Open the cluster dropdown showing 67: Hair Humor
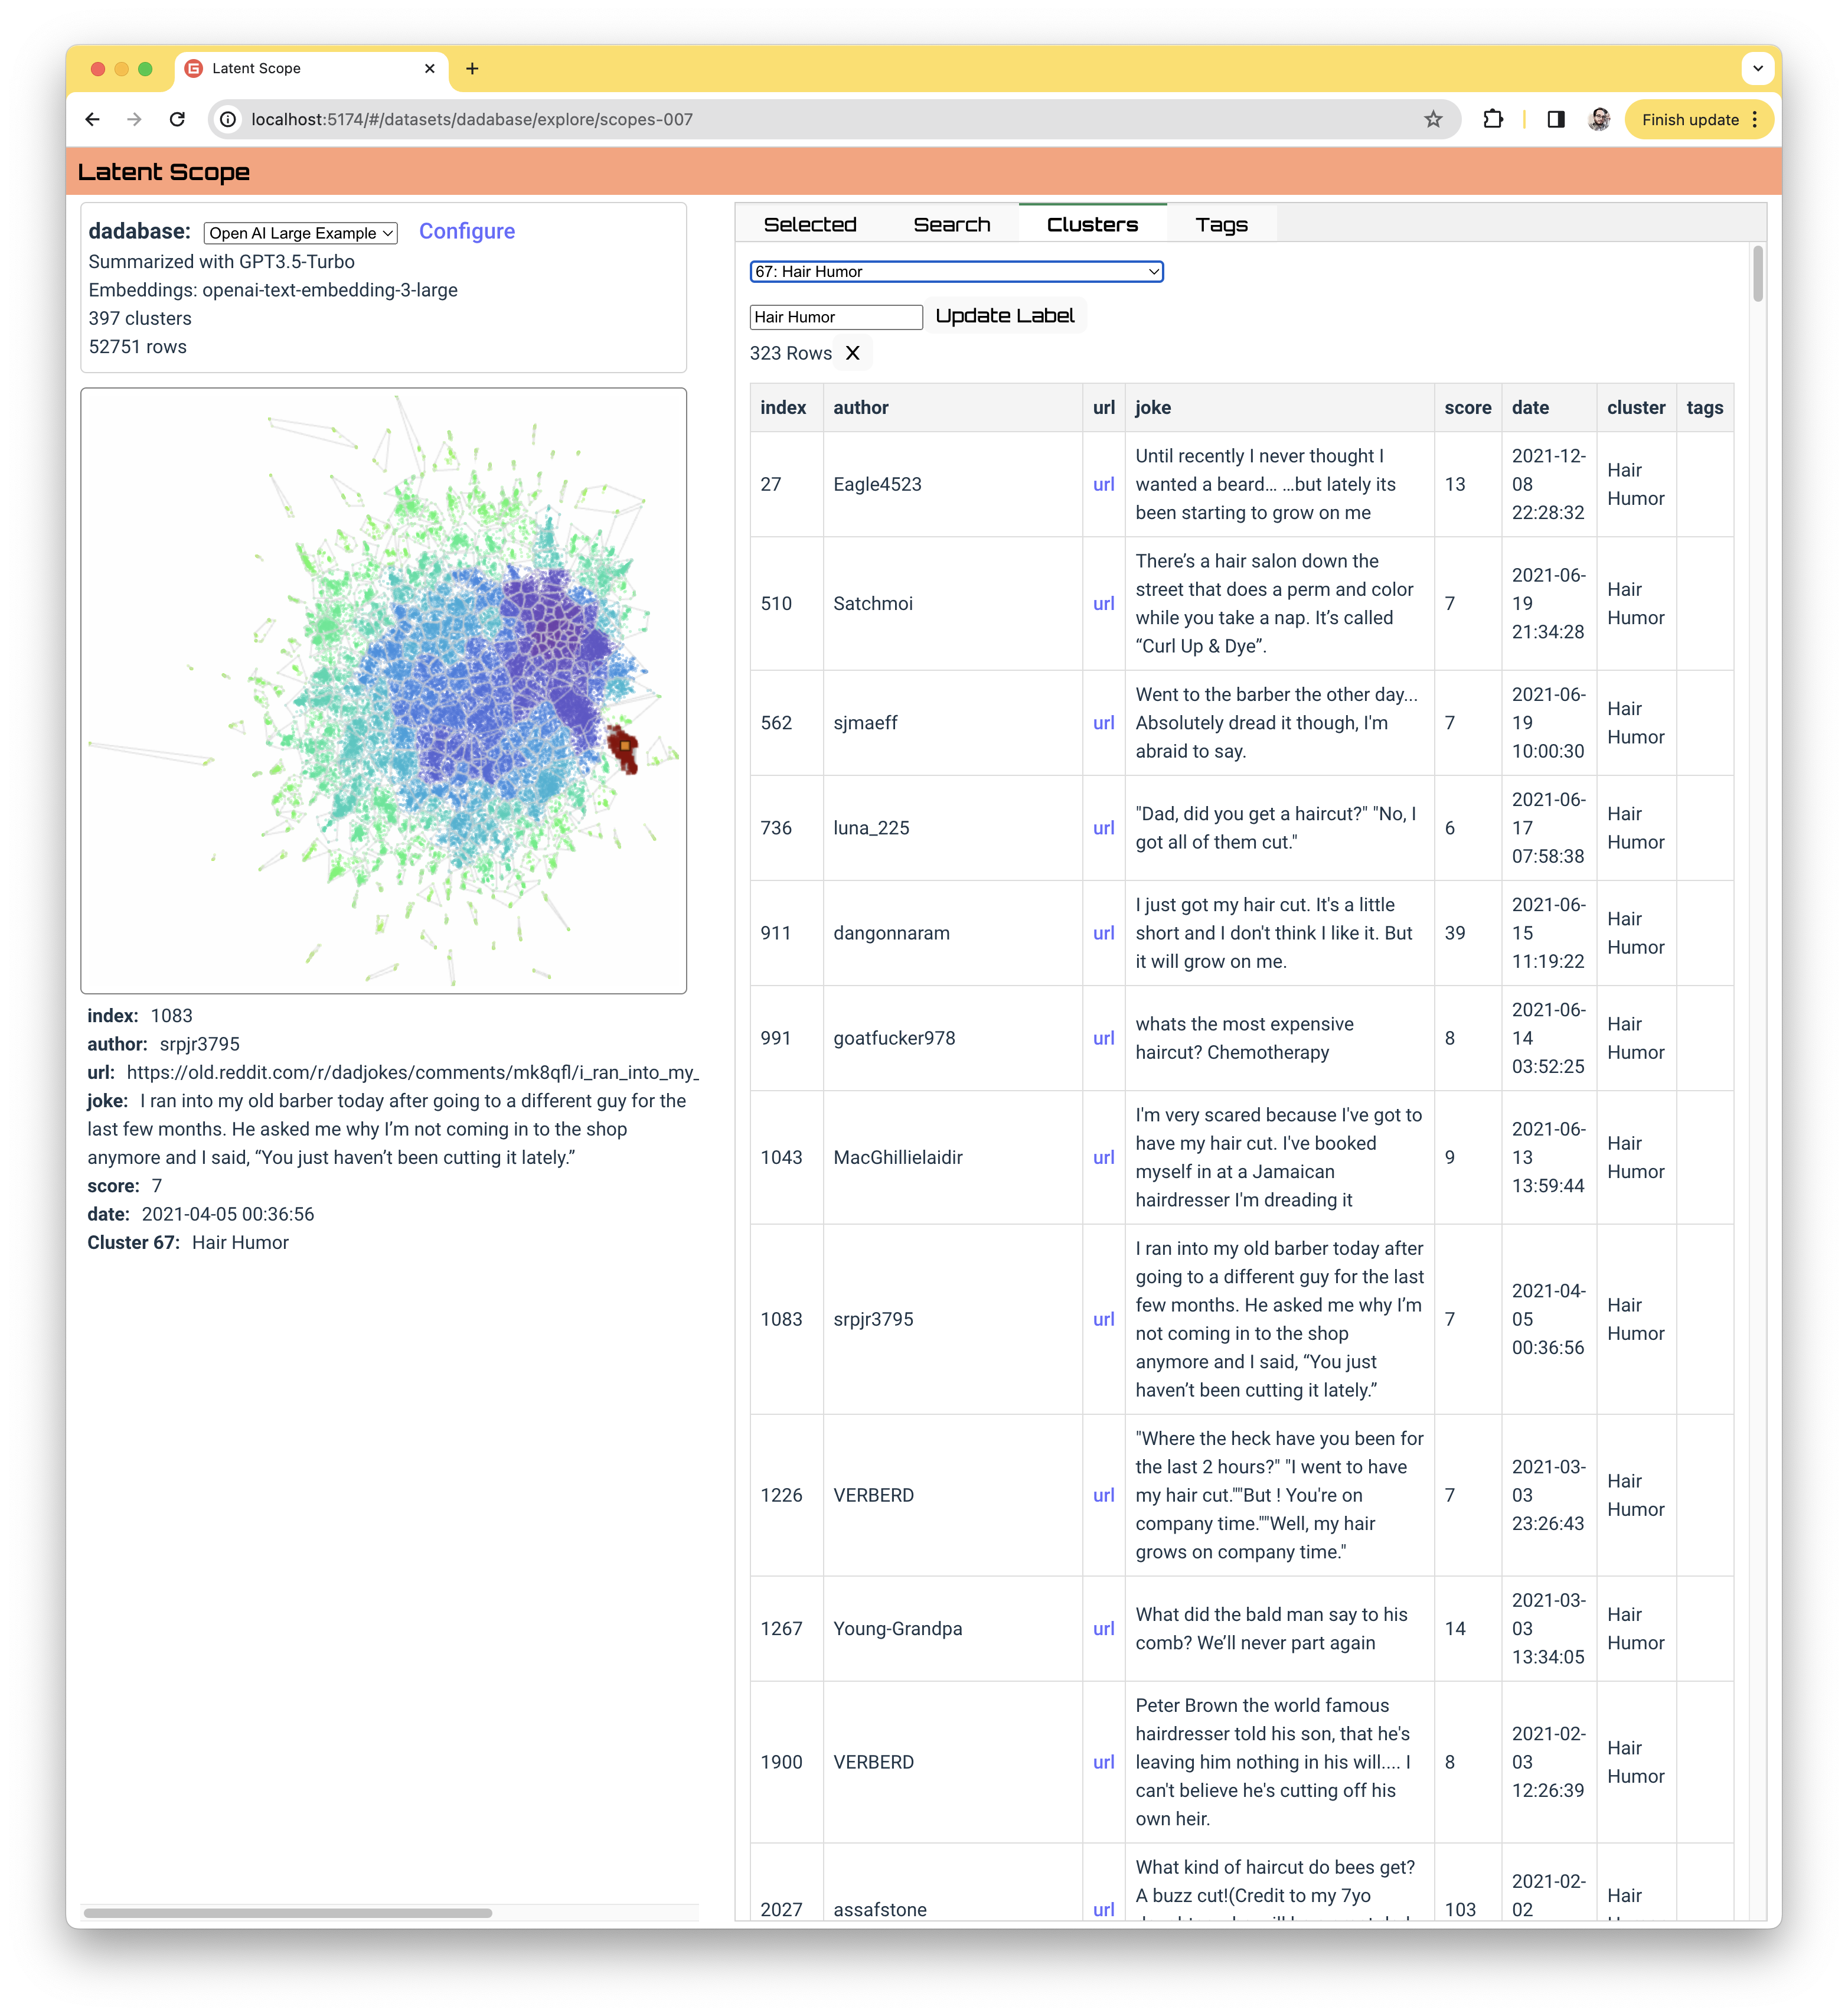This screenshot has width=1848, height=2016. click(x=956, y=271)
